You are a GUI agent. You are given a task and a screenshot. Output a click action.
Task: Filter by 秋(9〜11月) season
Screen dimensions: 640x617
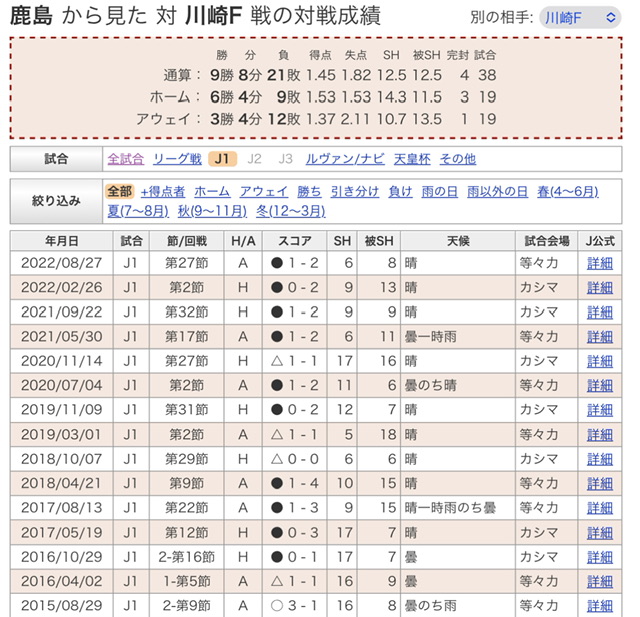(x=212, y=211)
